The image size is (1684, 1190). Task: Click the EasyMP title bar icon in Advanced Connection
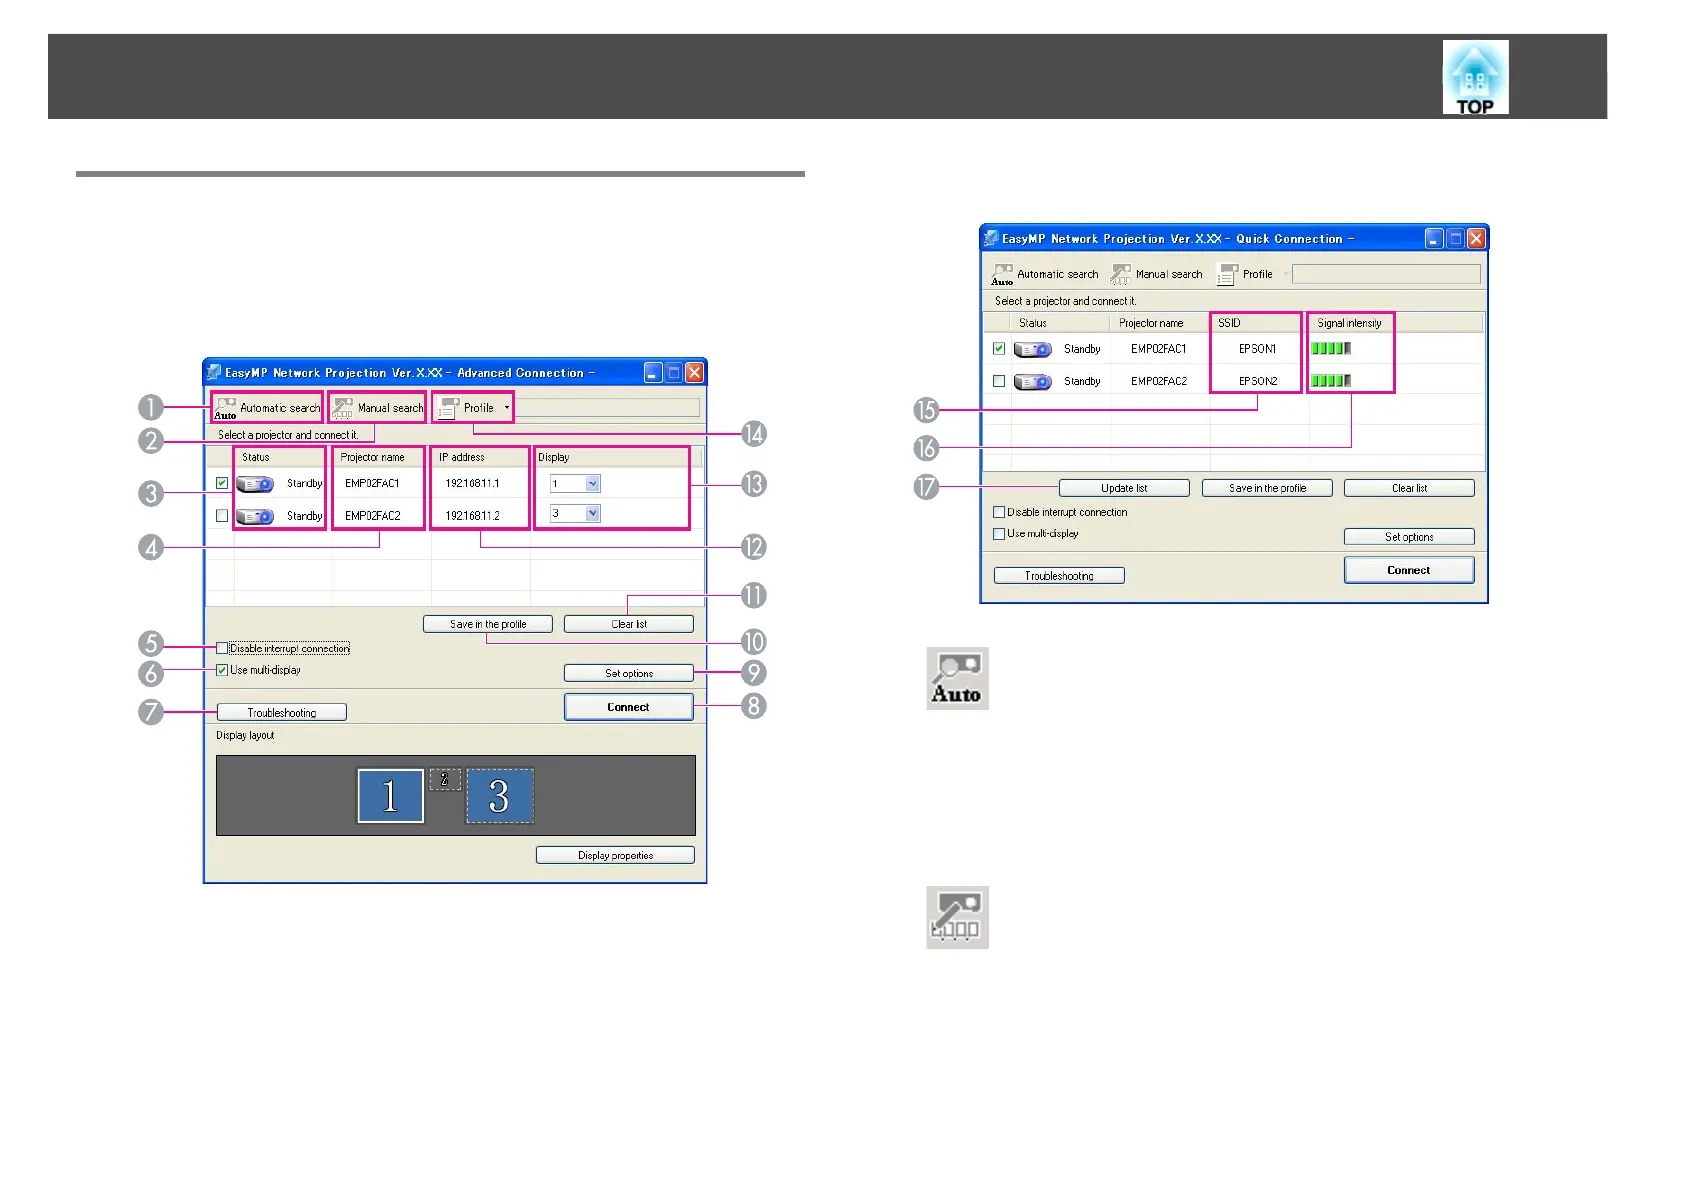pos(214,372)
